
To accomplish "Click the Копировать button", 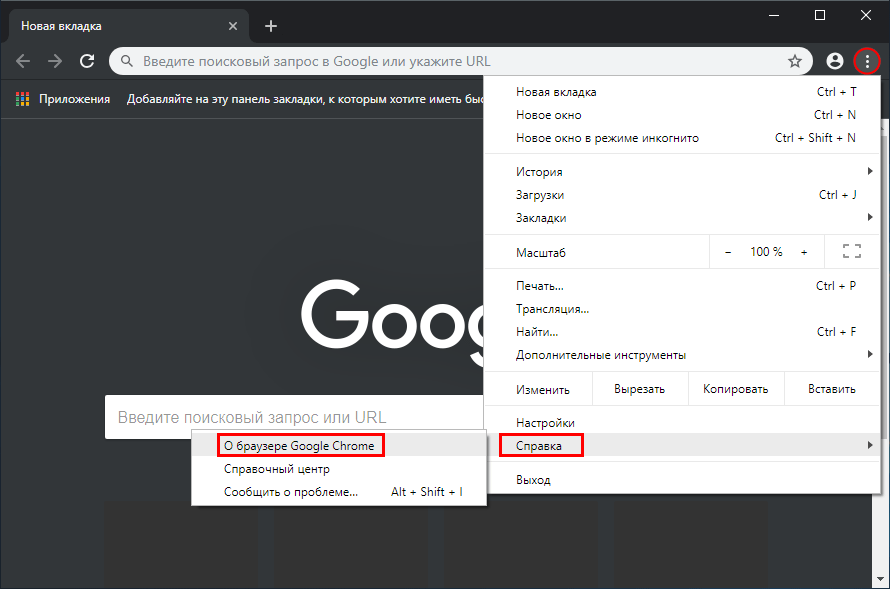I will (736, 389).
